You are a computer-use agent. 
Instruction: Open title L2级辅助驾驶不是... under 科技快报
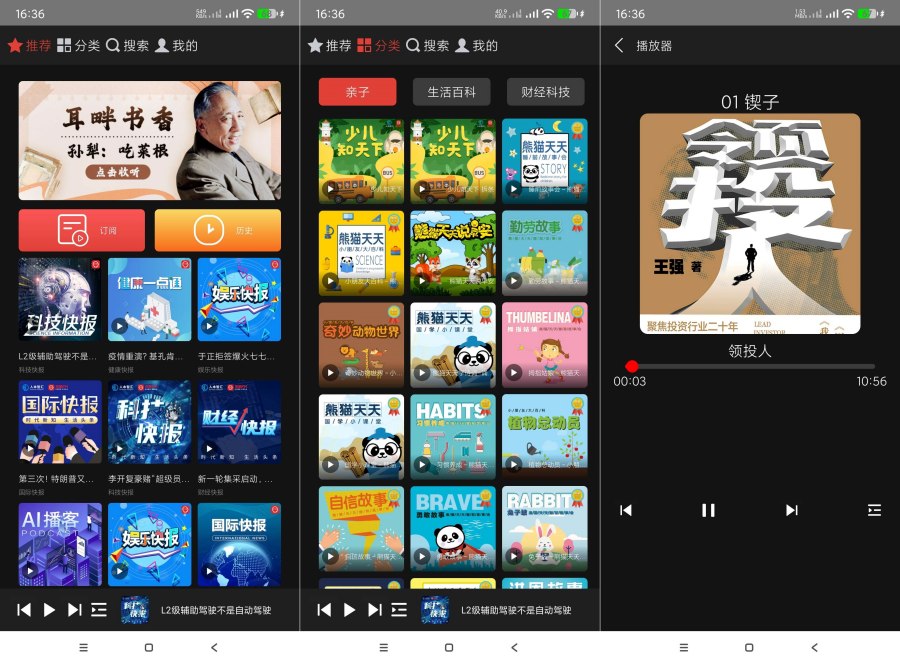57,357
